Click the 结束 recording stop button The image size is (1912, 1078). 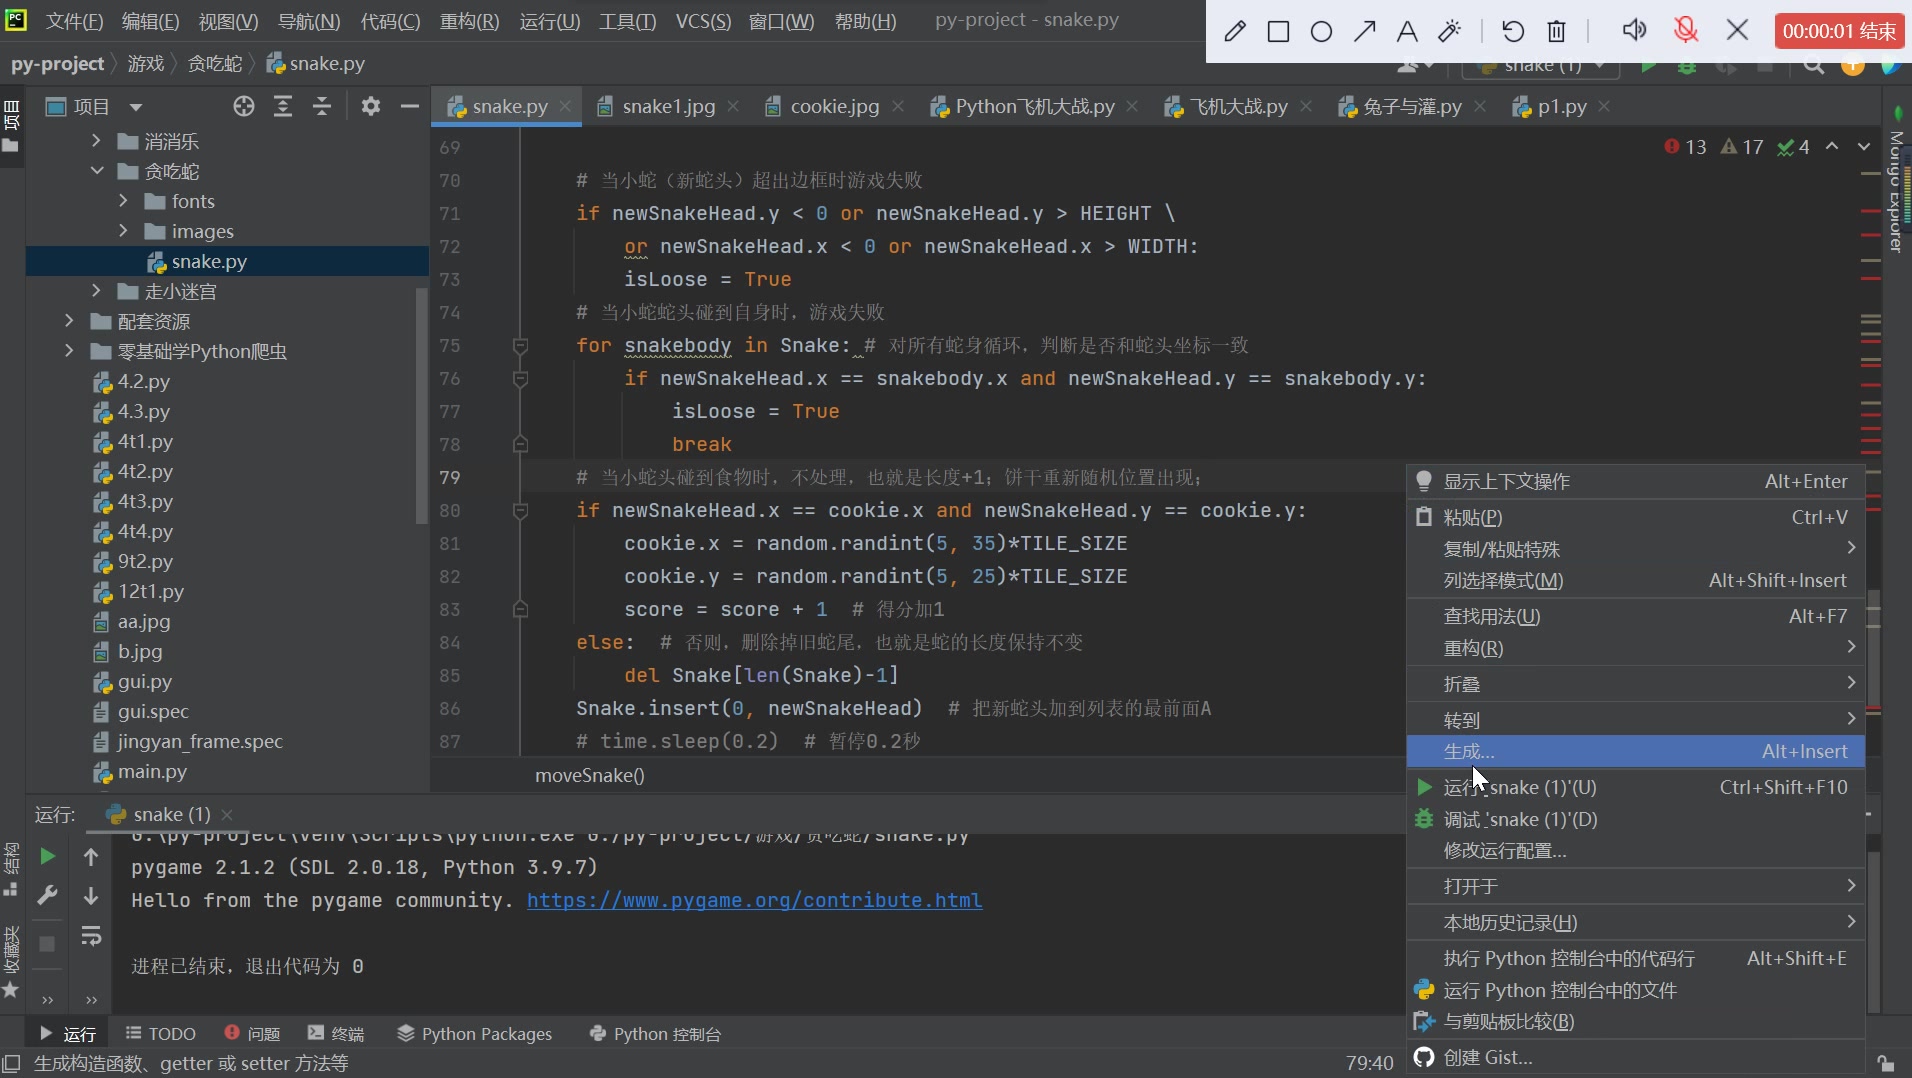click(x=1839, y=31)
